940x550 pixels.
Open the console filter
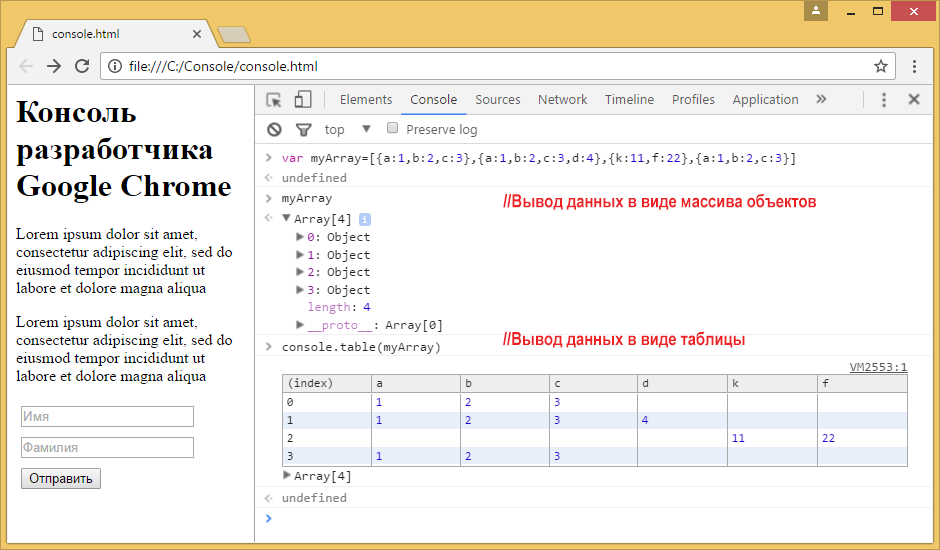[x=304, y=130]
